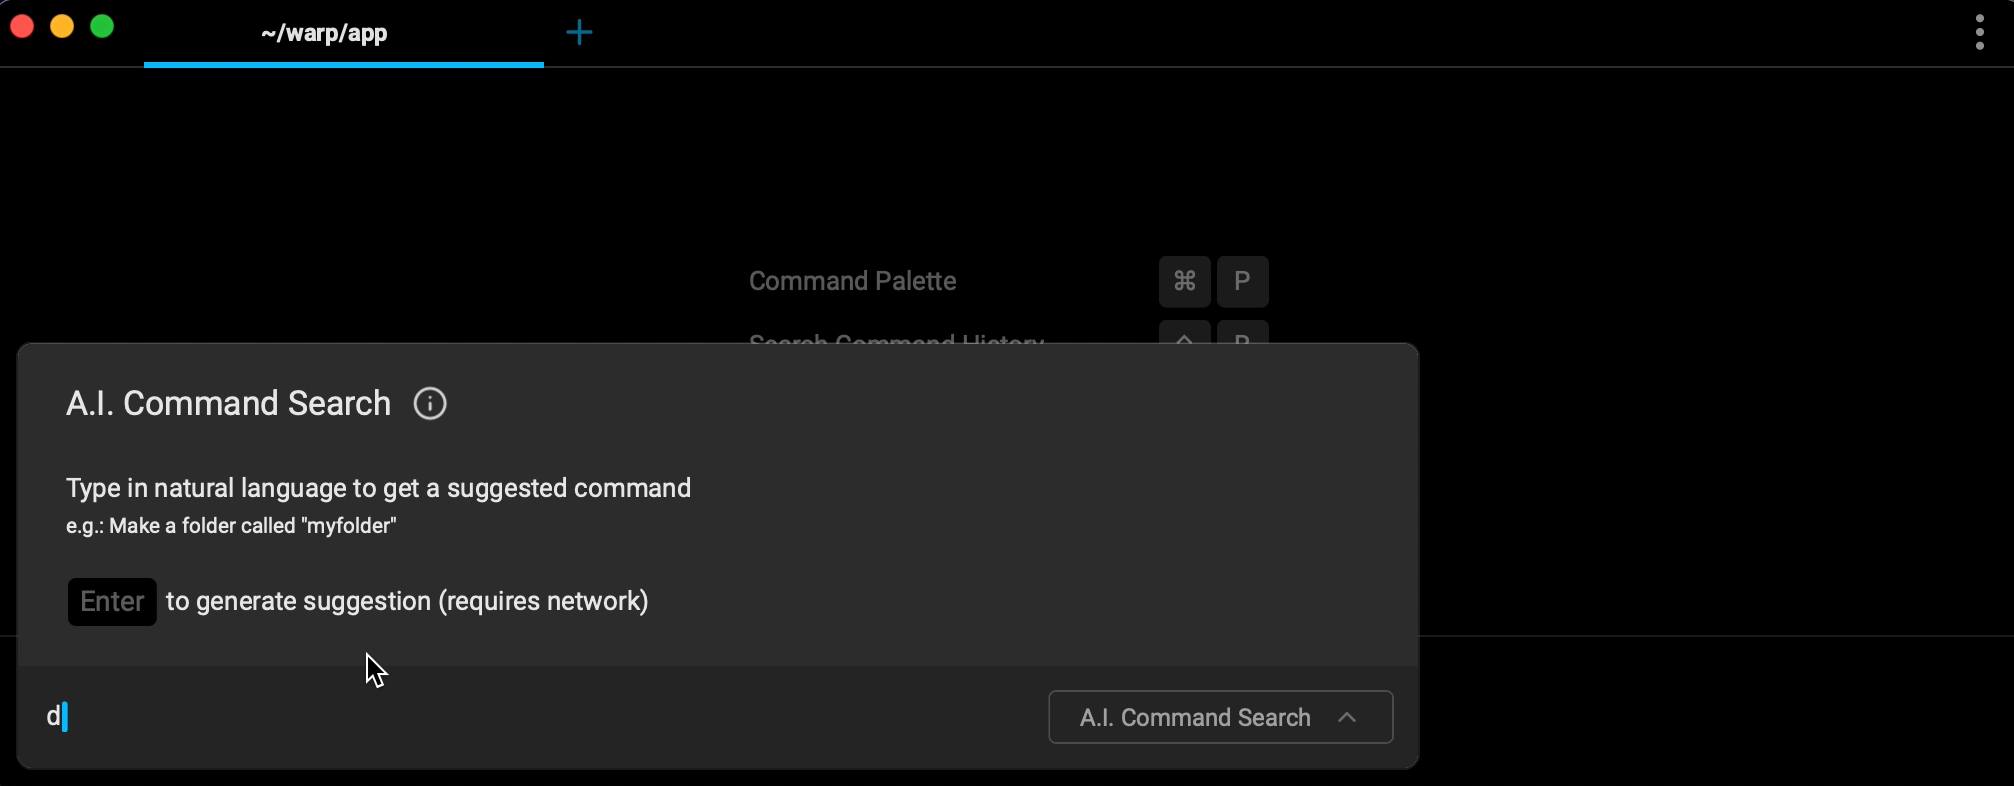Open the Command Palette entry

851,281
